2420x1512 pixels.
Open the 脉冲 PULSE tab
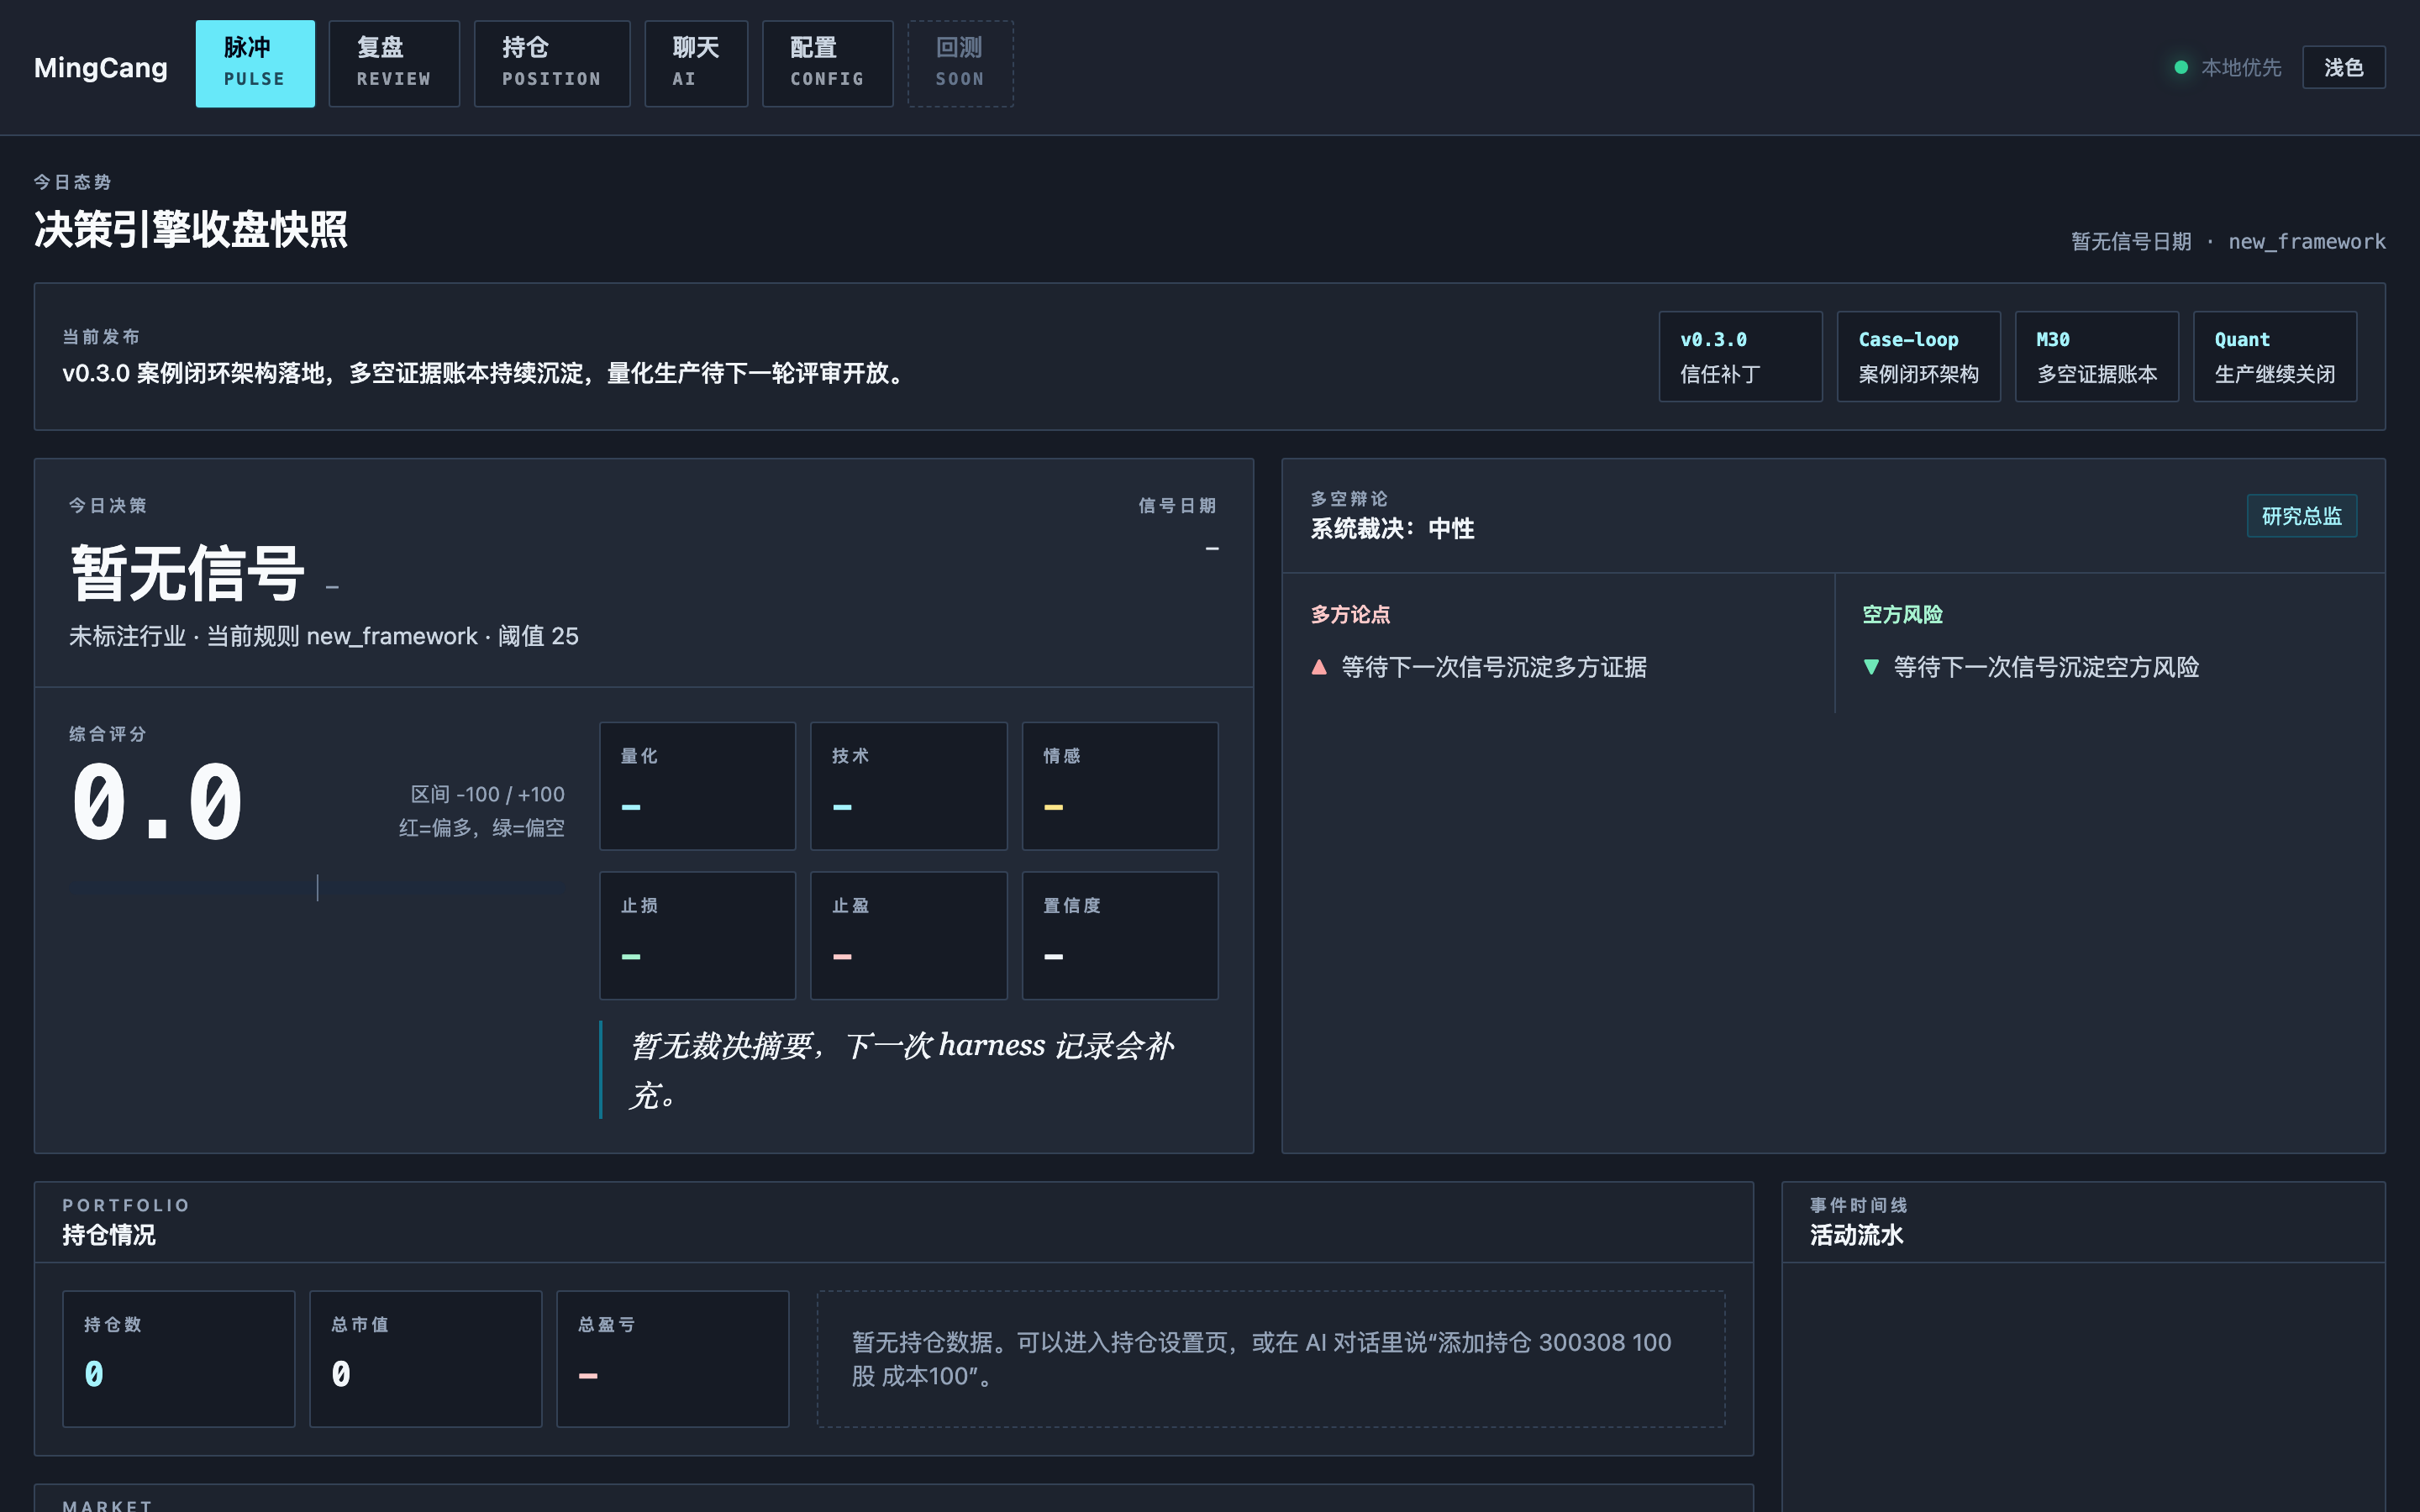(255, 63)
